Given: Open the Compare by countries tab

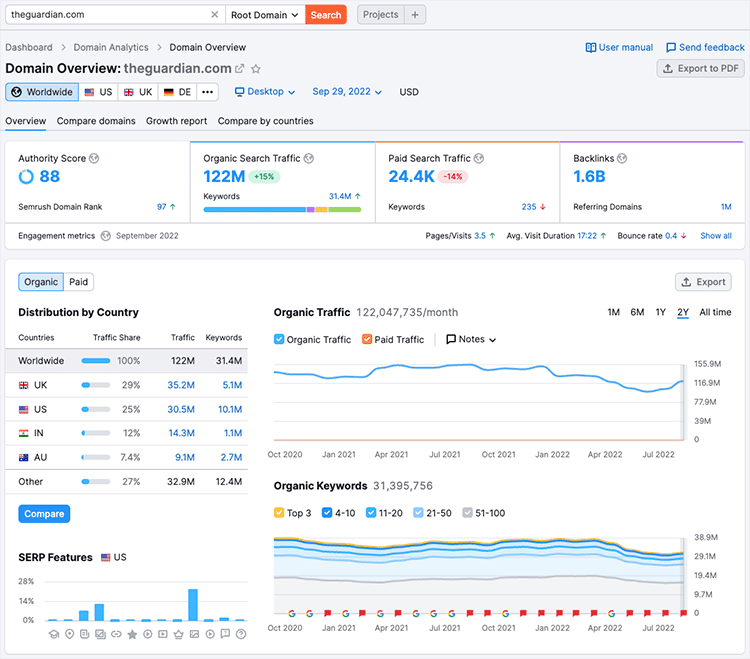Looking at the screenshot, I should click(x=265, y=121).
